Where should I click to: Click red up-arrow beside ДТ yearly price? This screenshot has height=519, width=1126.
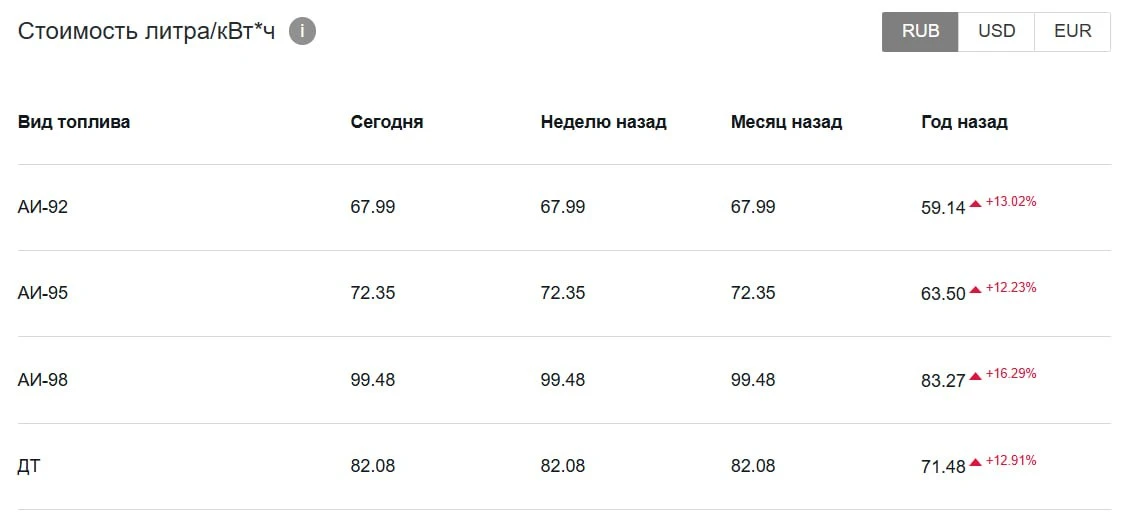point(975,462)
